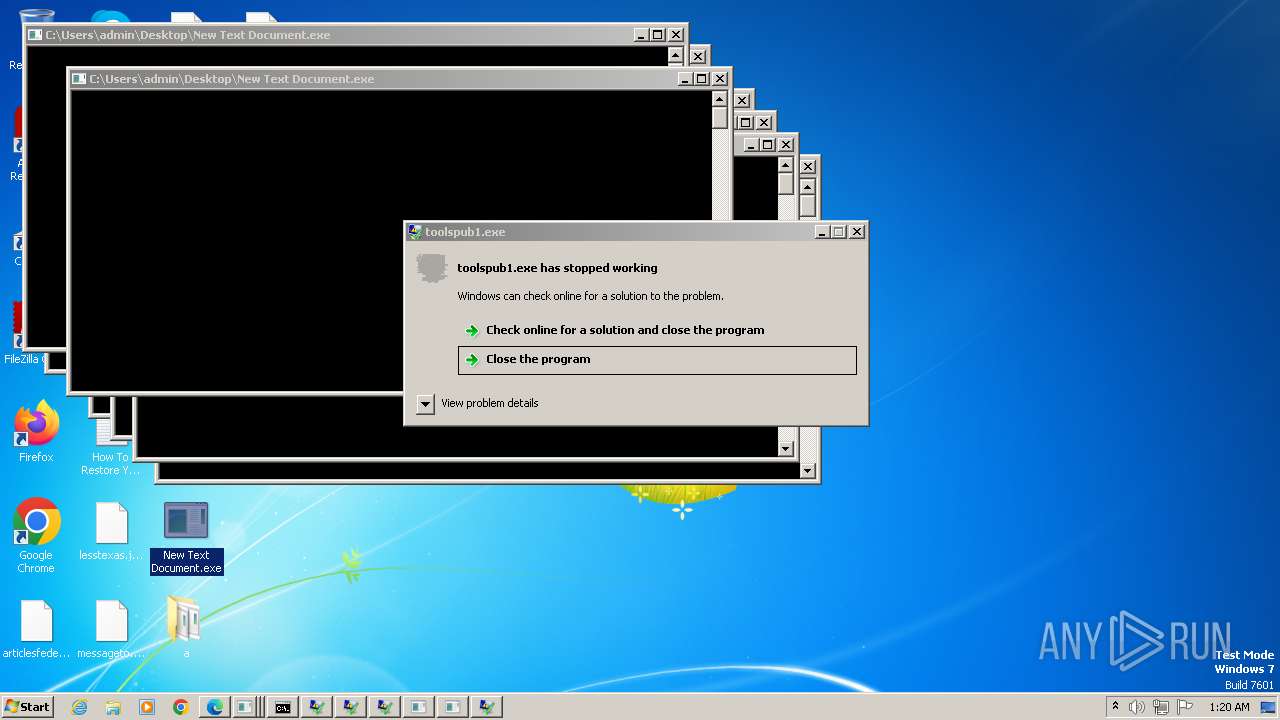Image resolution: width=1280 pixels, height=720 pixels.
Task: Open Microsoft Edge from the taskbar
Action: coord(215,707)
